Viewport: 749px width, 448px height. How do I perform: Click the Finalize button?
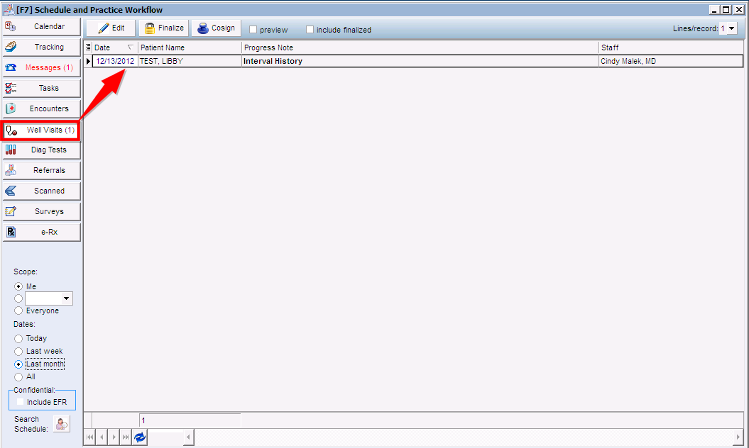tap(164, 28)
